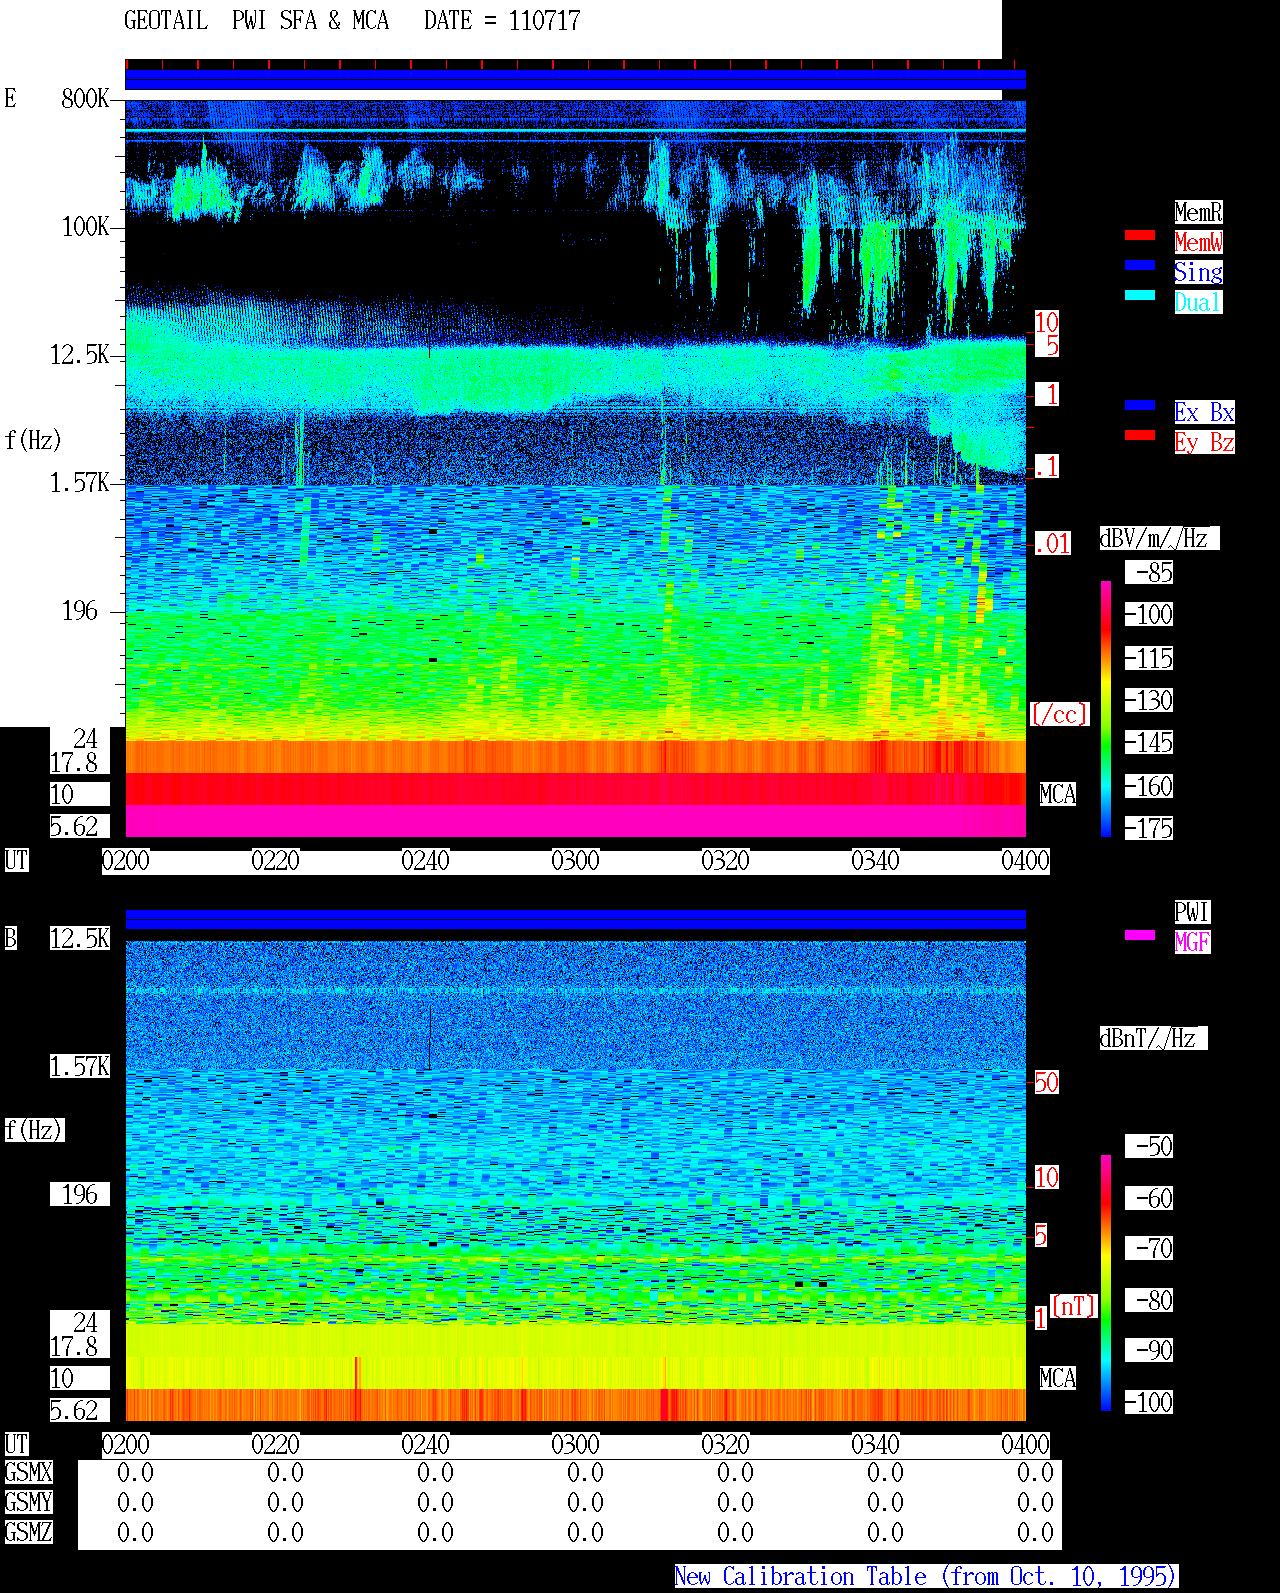Click the dBV/m/√Hz color scale bar
The width and height of the screenshot is (1280, 1593).
pos(1106,709)
